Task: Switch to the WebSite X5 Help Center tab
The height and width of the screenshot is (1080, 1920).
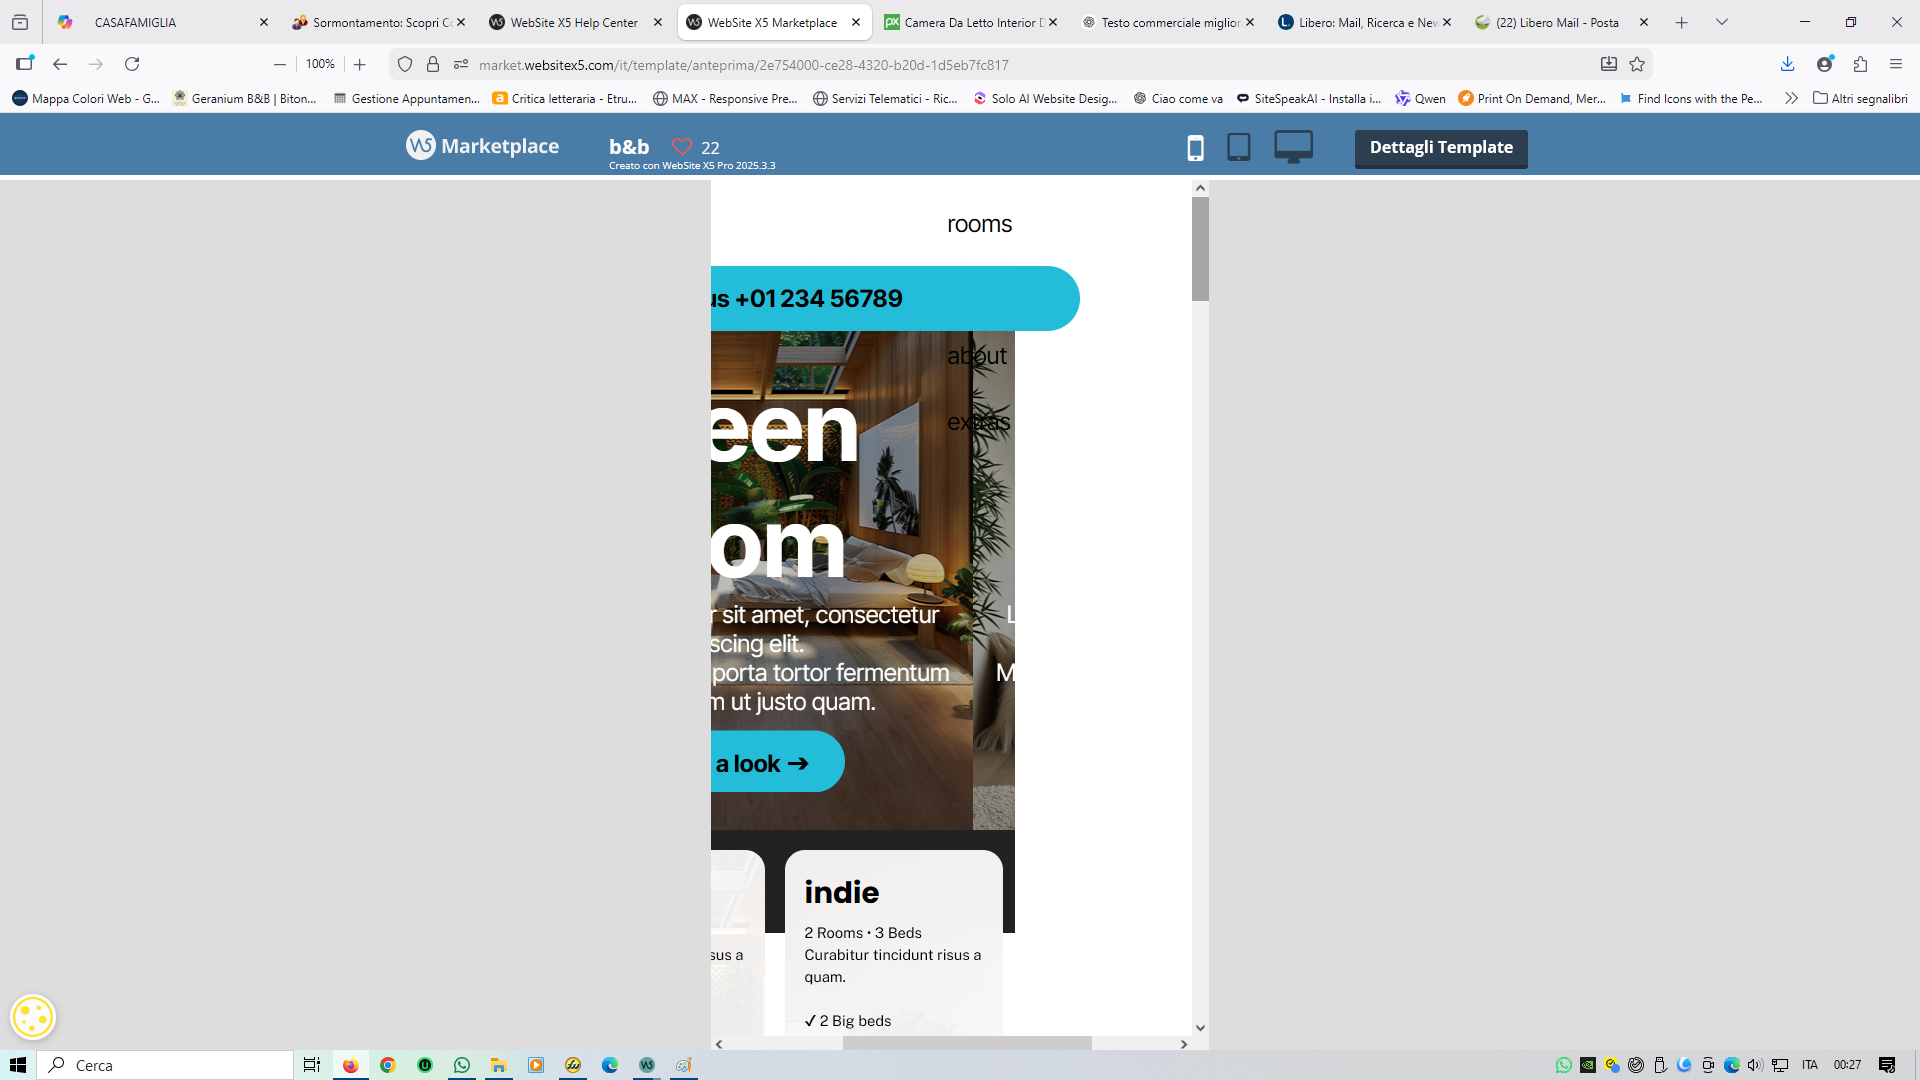Action: [x=574, y=22]
